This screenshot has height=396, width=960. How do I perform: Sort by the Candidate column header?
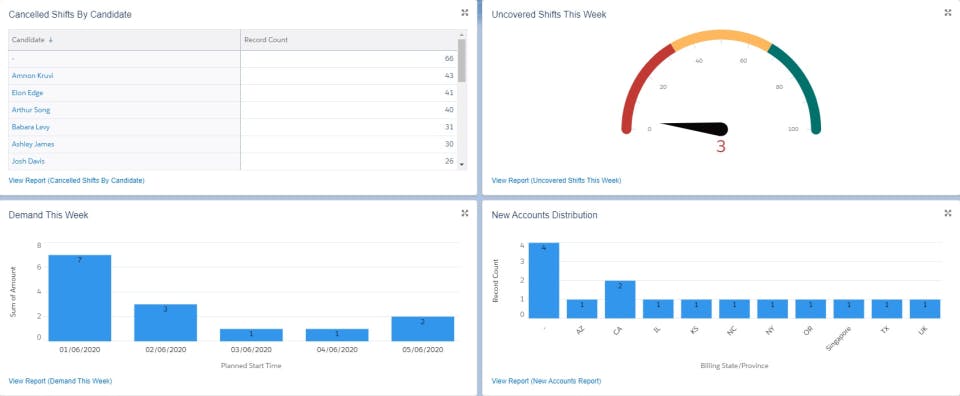(x=124, y=40)
